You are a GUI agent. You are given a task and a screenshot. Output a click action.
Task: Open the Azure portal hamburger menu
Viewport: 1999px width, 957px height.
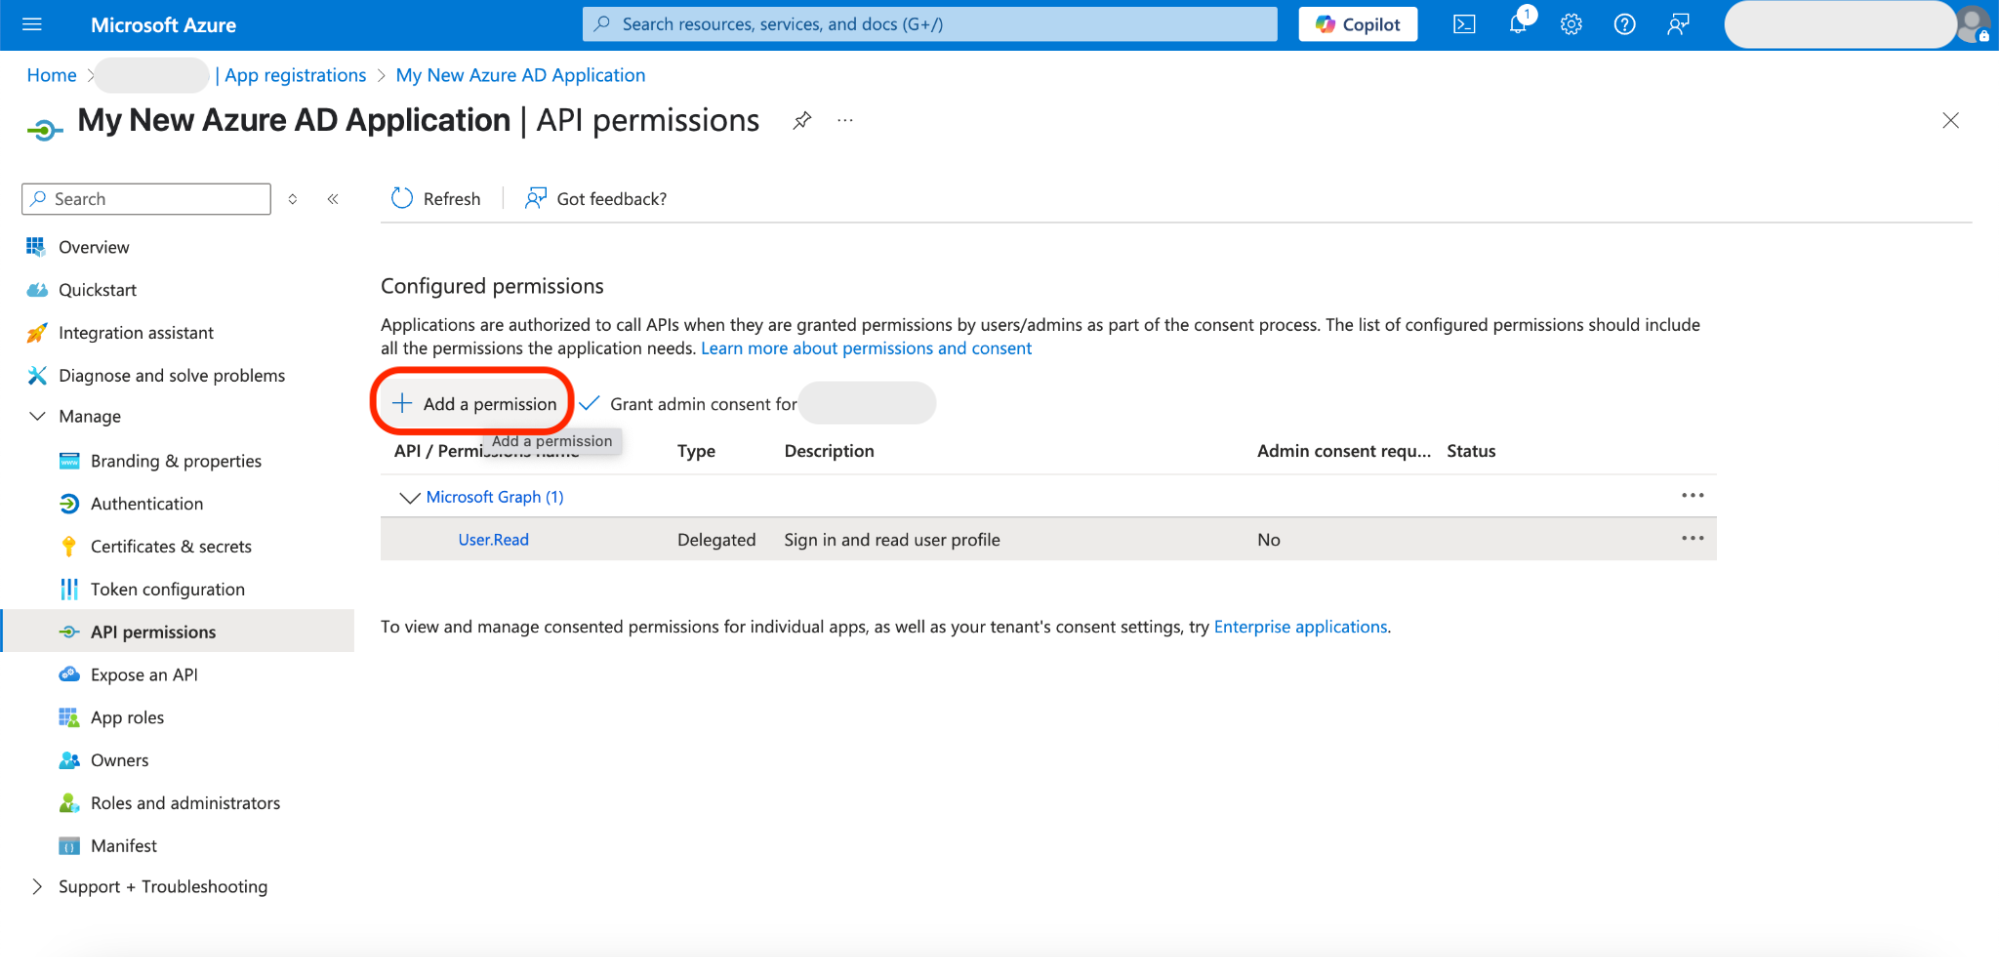coord(32,24)
